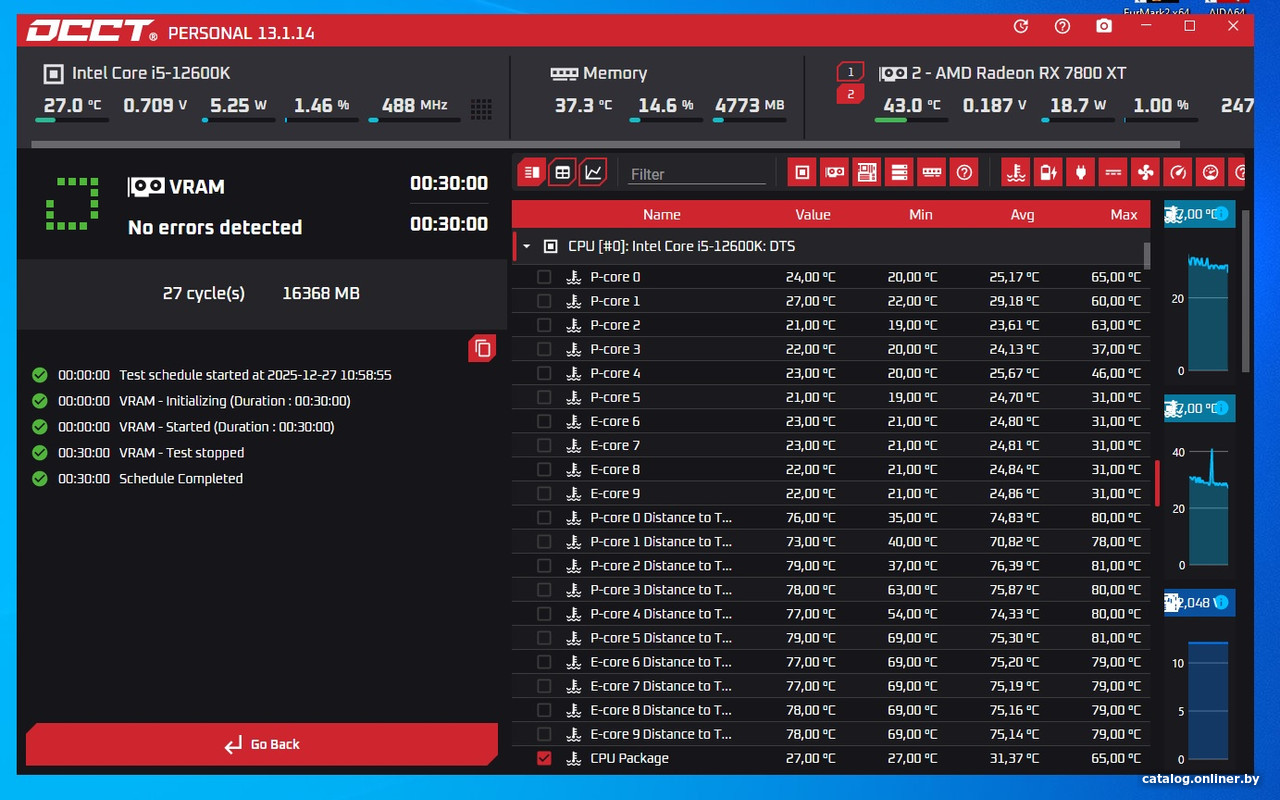Filter sensors by fan icon
Screen dimensions: 1280x800
1146,172
